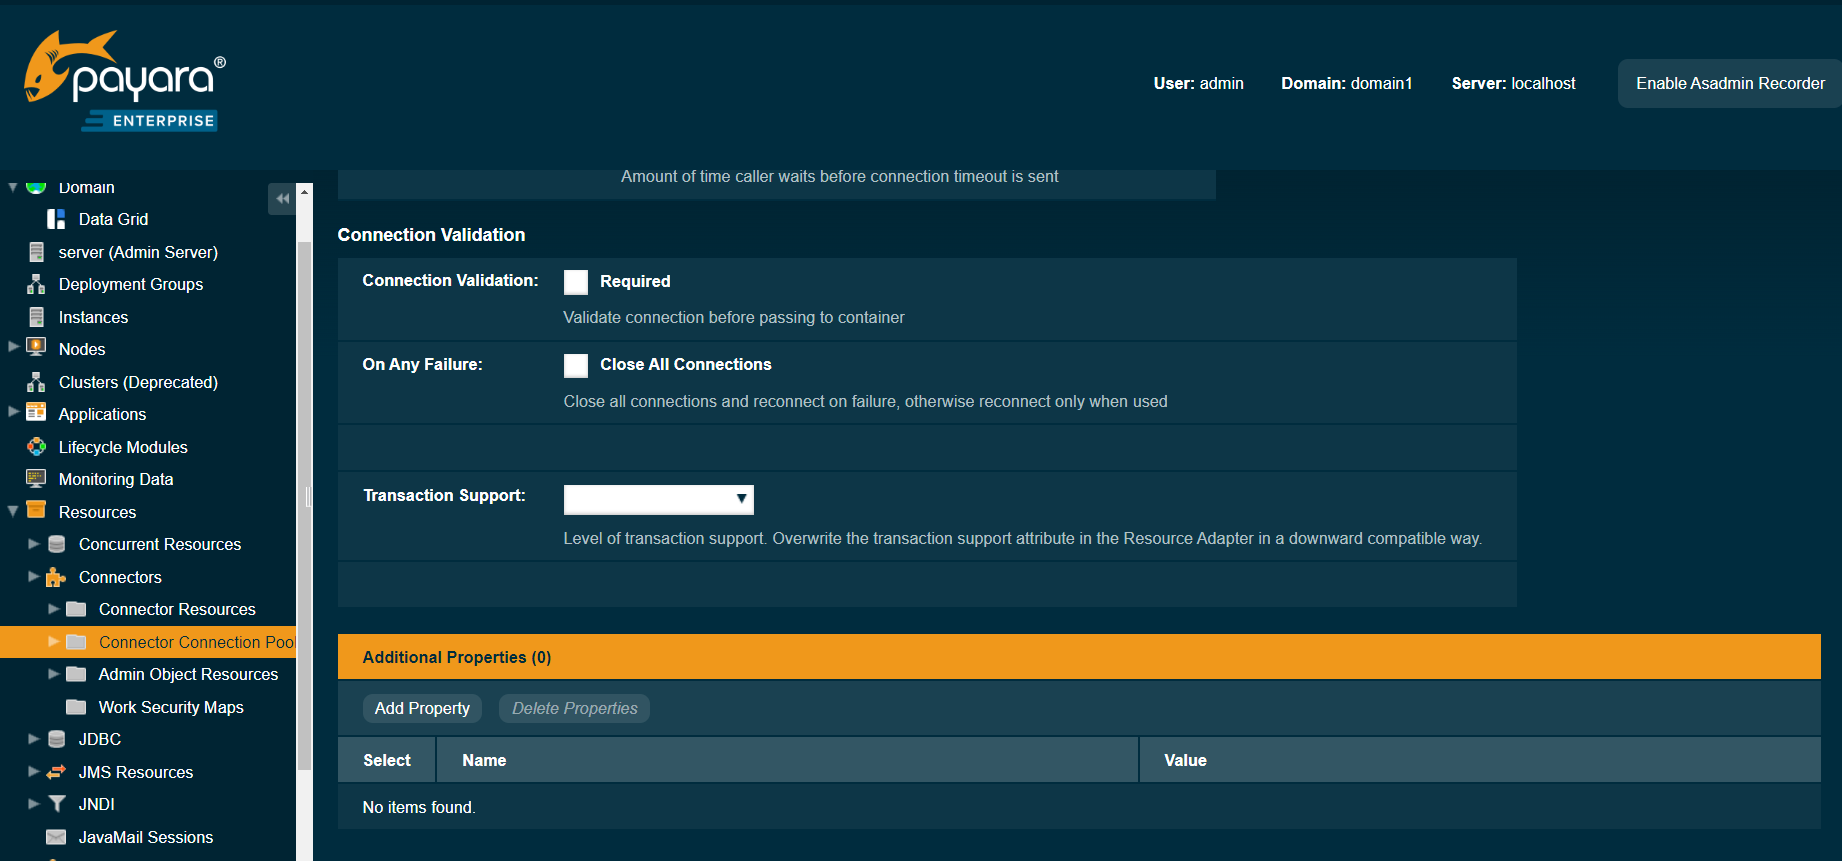Click the Add Property button
1842x861 pixels.
422,708
